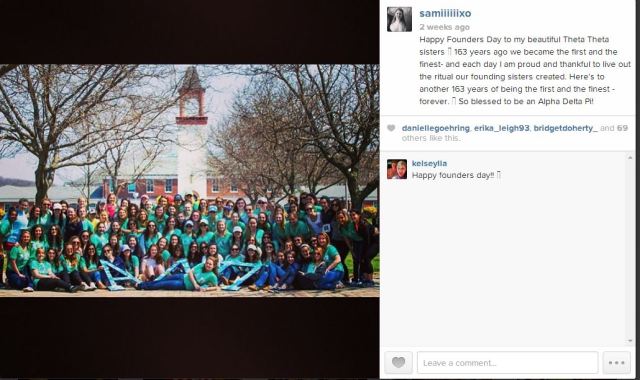Open bridgetdoherty_ profile from likes

click(565, 128)
